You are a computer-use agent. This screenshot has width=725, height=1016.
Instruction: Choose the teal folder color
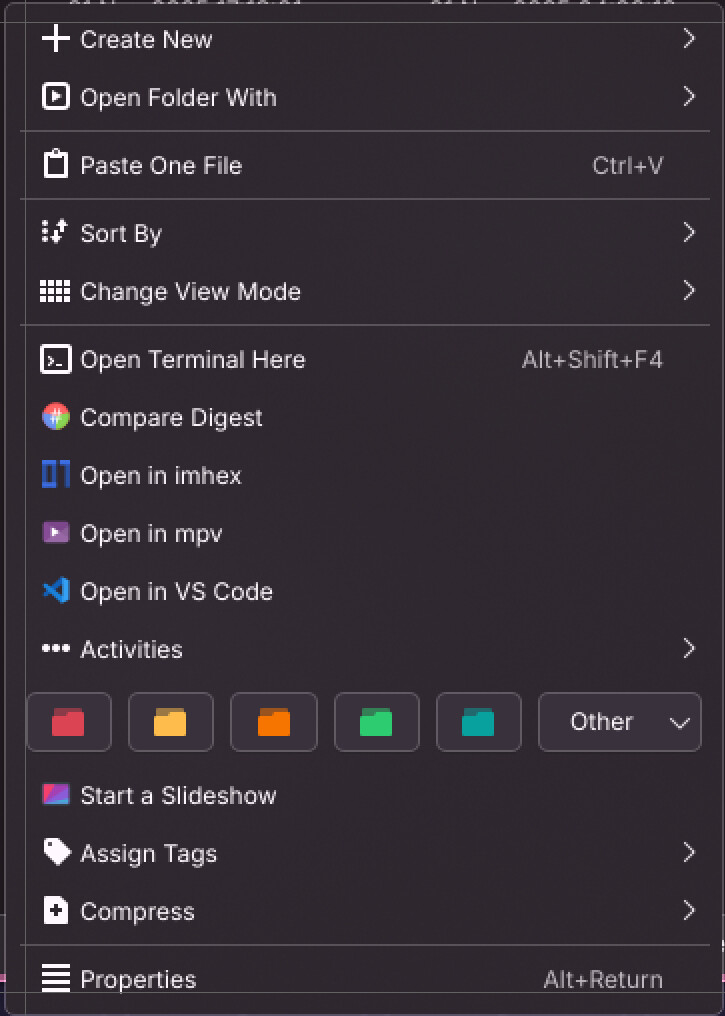pyautogui.click(x=478, y=722)
